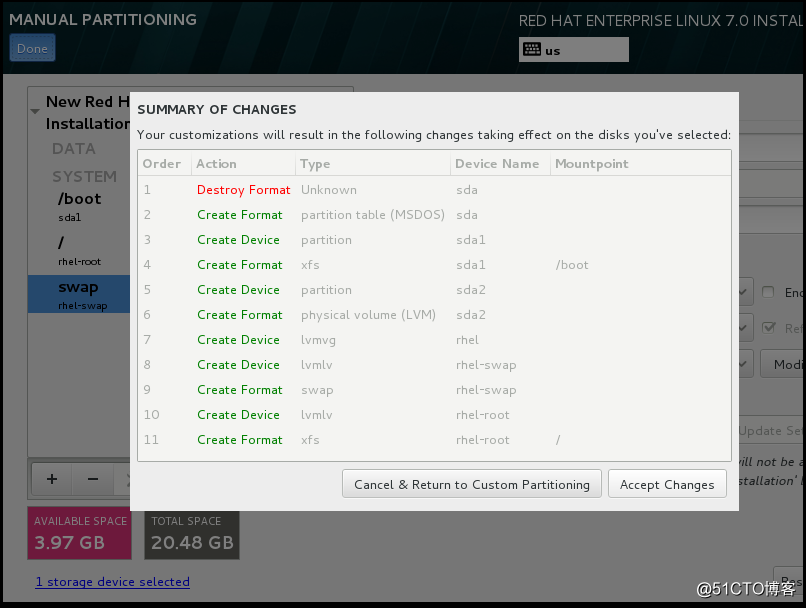Image resolution: width=806 pixels, height=608 pixels.
Task: Click the rhel device name in row 7
Action: click(467, 340)
